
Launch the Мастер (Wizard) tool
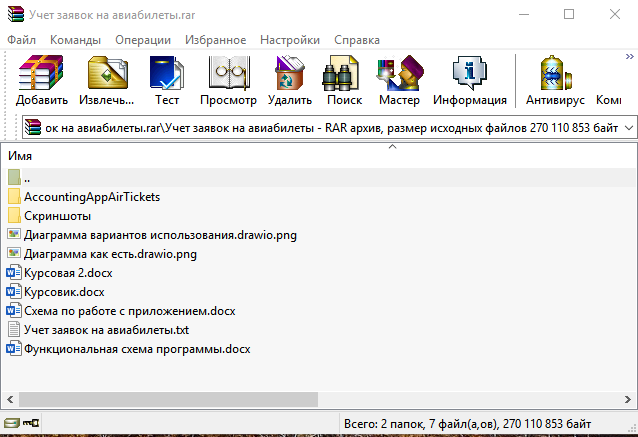click(x=399, y=80)
